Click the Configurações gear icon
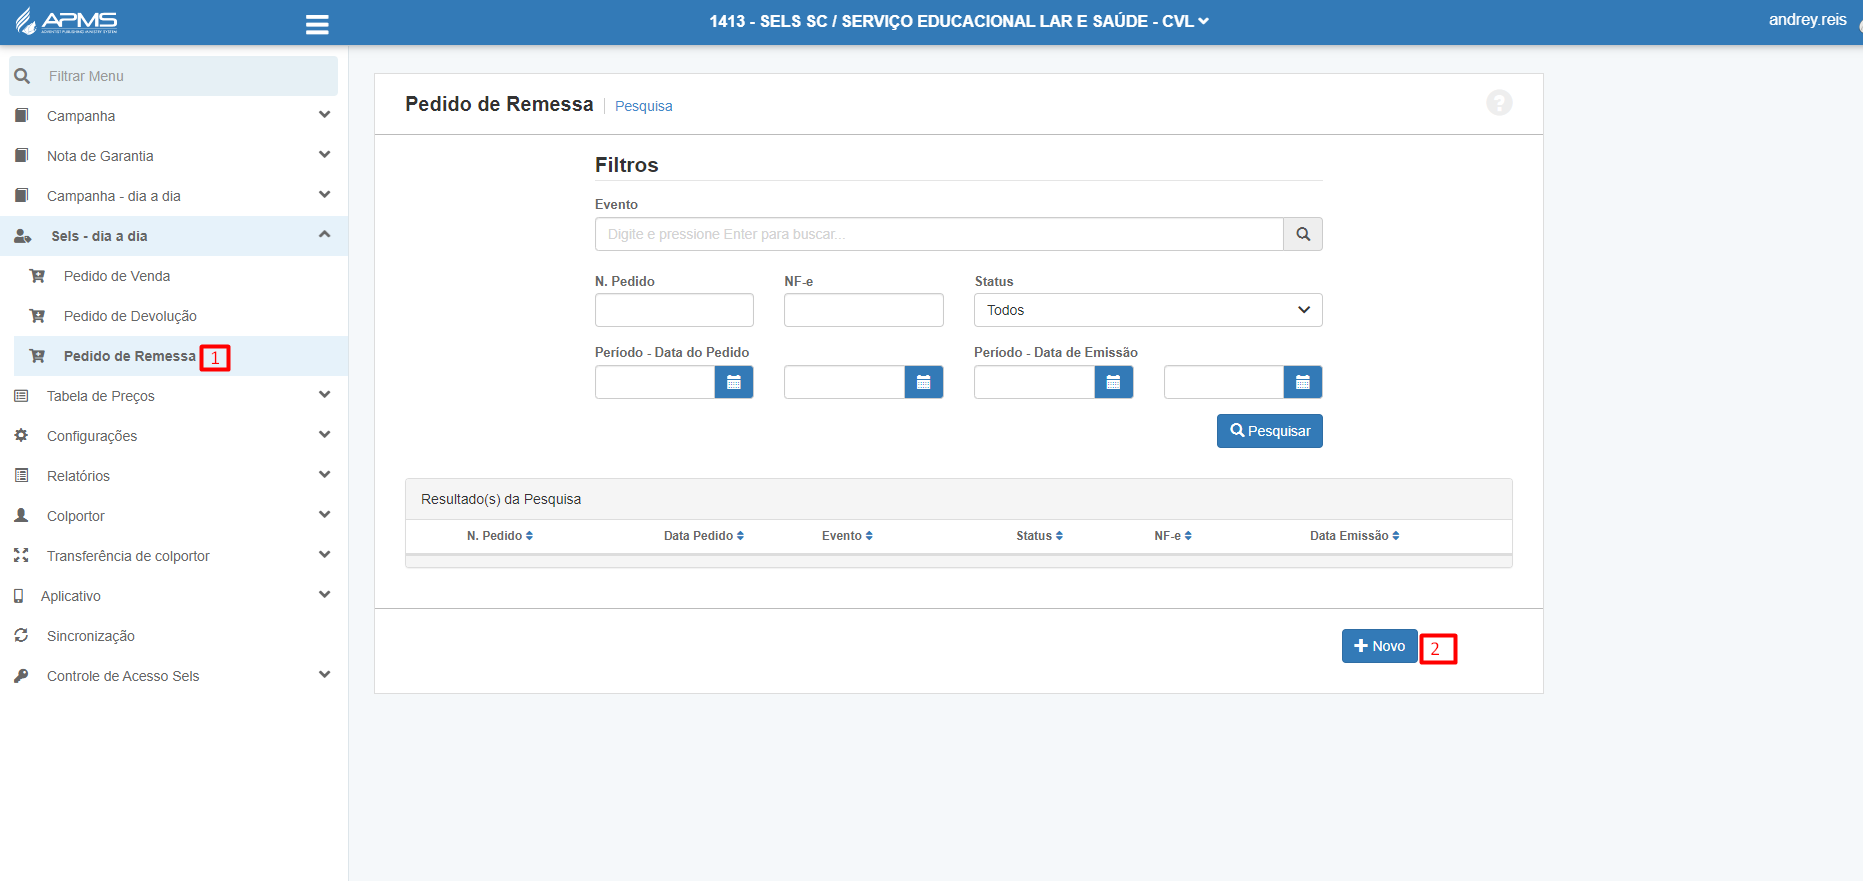The height and width of the screenshot is (881, 1863). pos(21,435)
